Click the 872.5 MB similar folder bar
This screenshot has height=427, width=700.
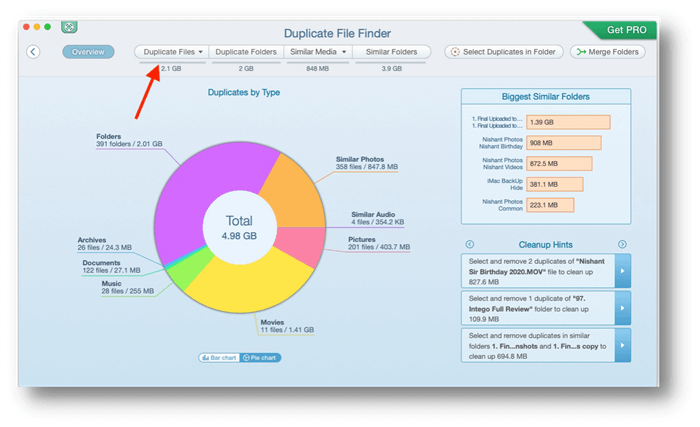[x=559, y=163]
